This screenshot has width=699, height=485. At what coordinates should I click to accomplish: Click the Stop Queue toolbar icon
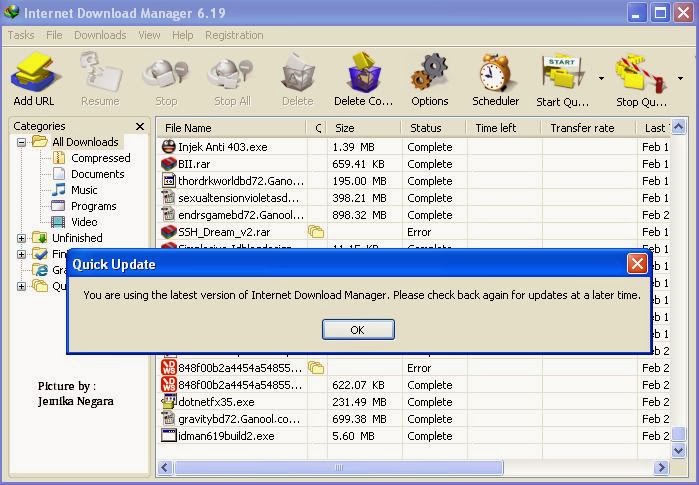640,72
